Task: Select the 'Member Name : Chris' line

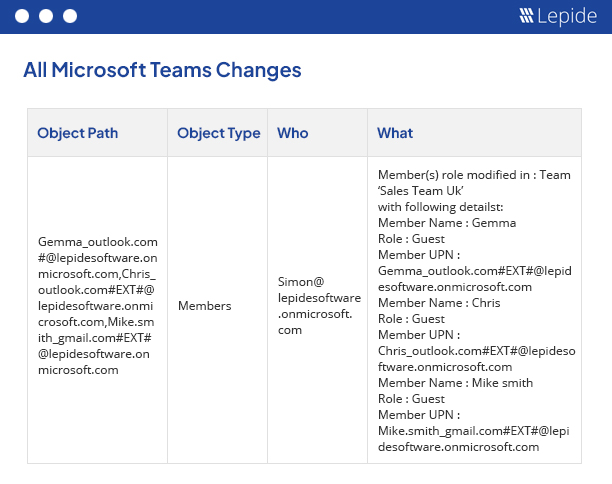Action: point(439,303)
